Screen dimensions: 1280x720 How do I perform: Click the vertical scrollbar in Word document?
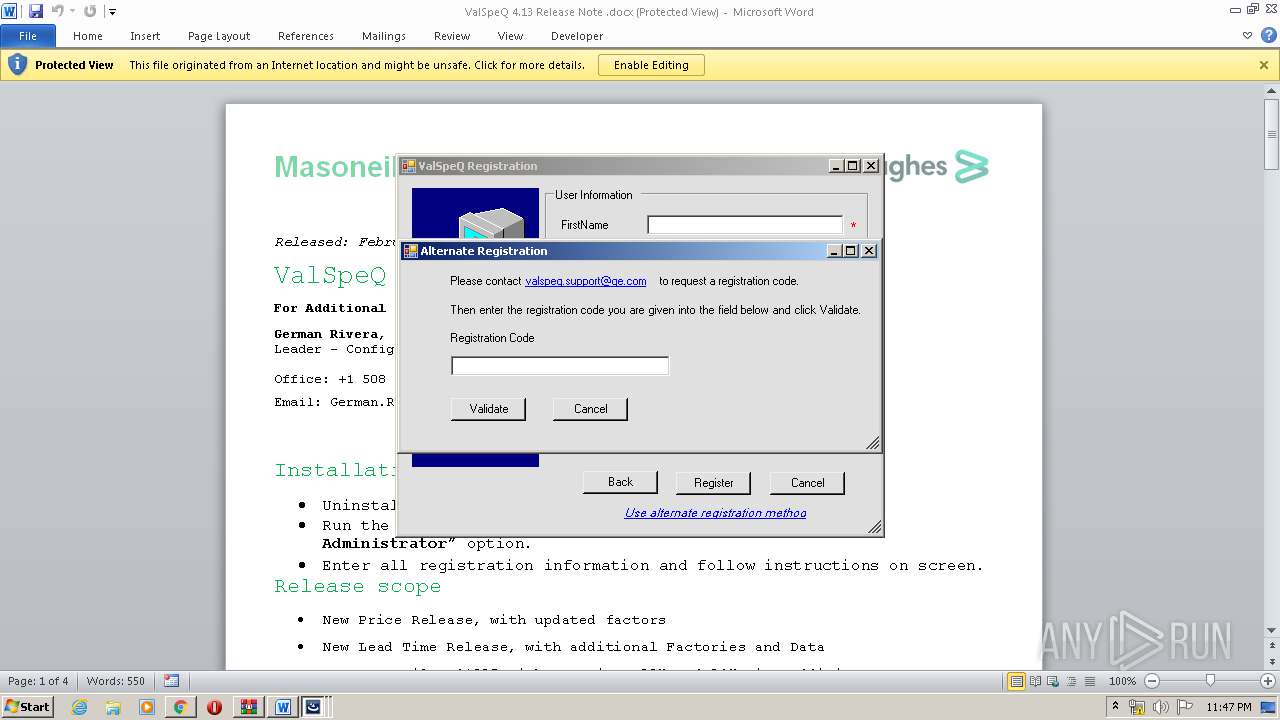click(x=1271, y=134)
